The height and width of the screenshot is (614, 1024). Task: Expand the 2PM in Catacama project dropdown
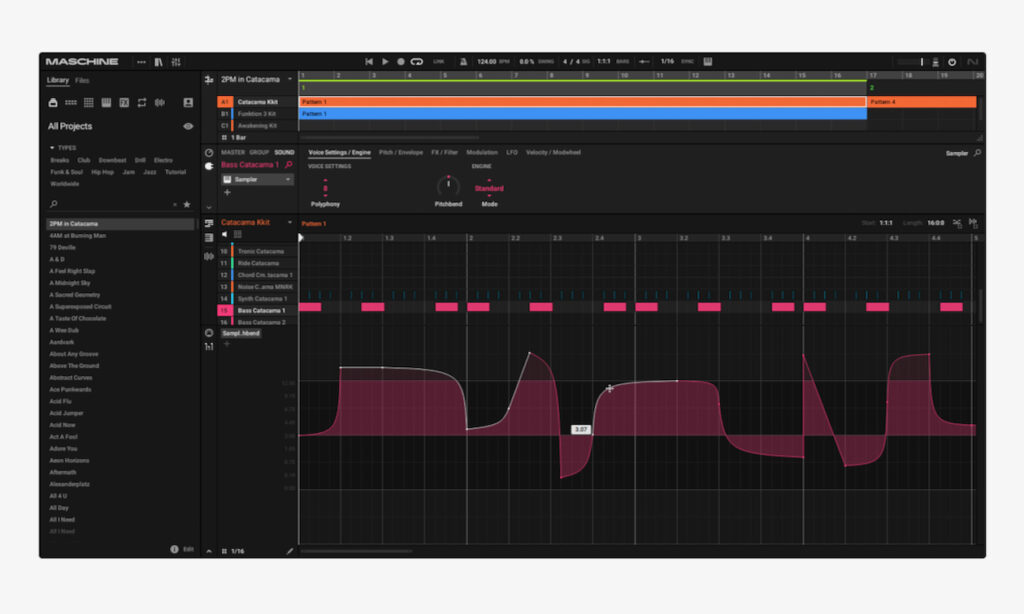coord(290,79)
